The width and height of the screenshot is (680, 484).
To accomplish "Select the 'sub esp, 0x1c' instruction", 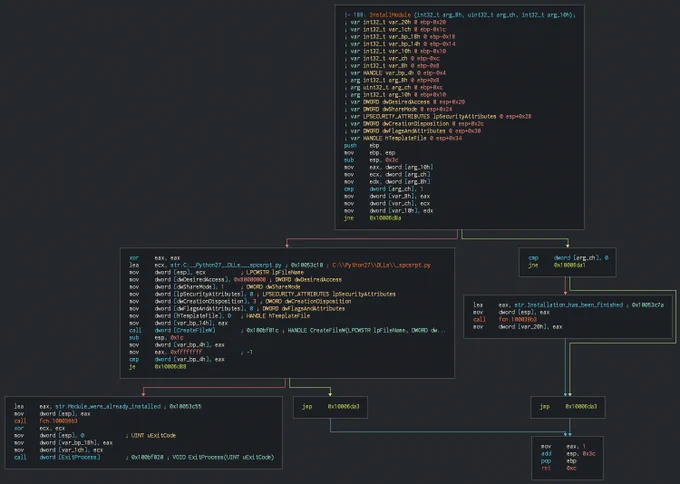I will click(156, 337).
